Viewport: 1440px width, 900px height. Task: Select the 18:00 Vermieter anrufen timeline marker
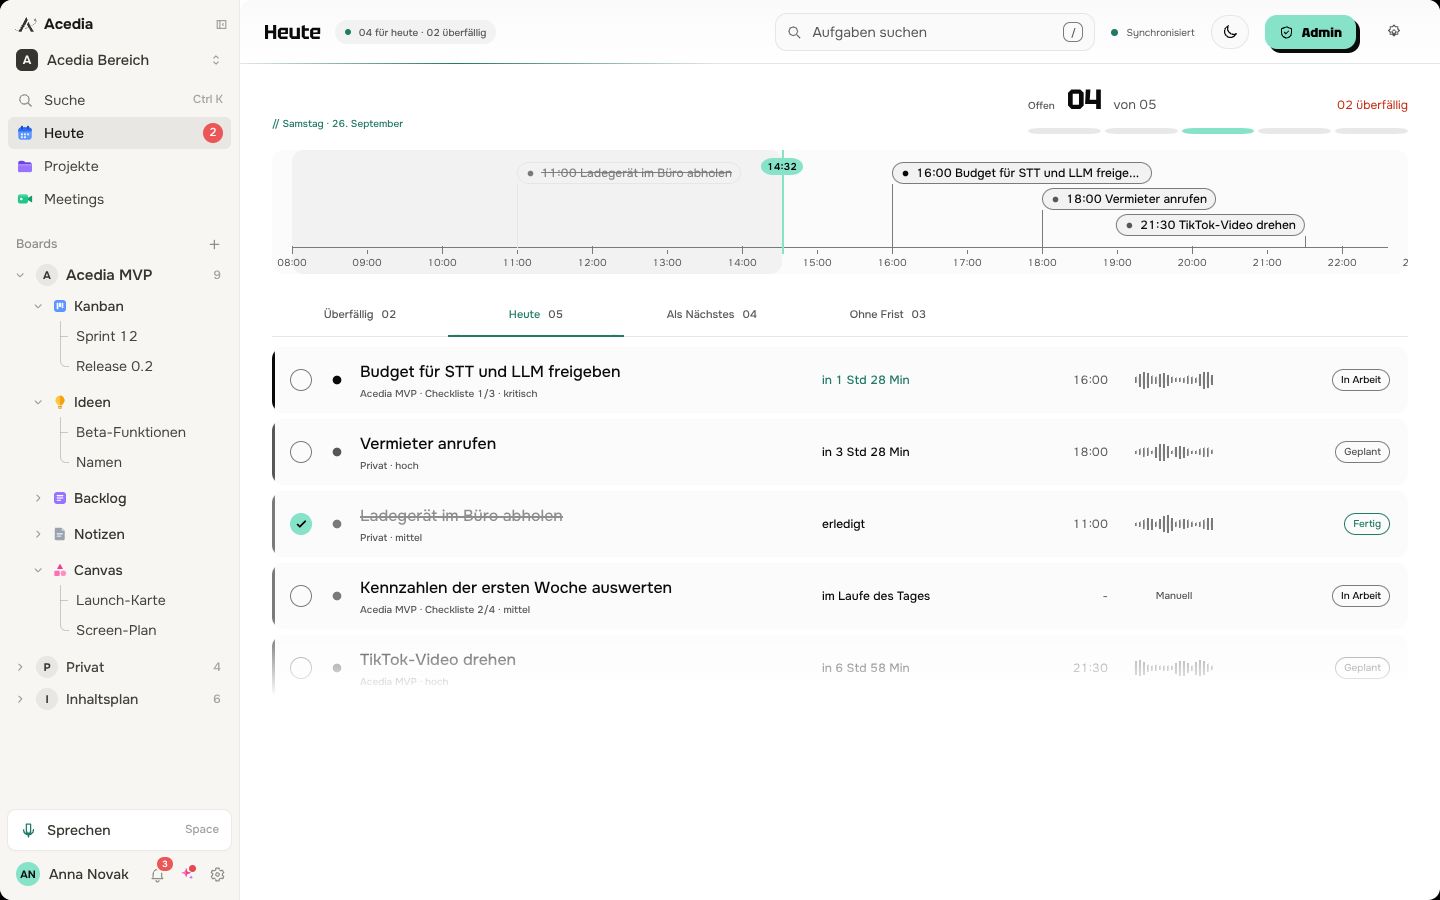tap(1129, 199)
